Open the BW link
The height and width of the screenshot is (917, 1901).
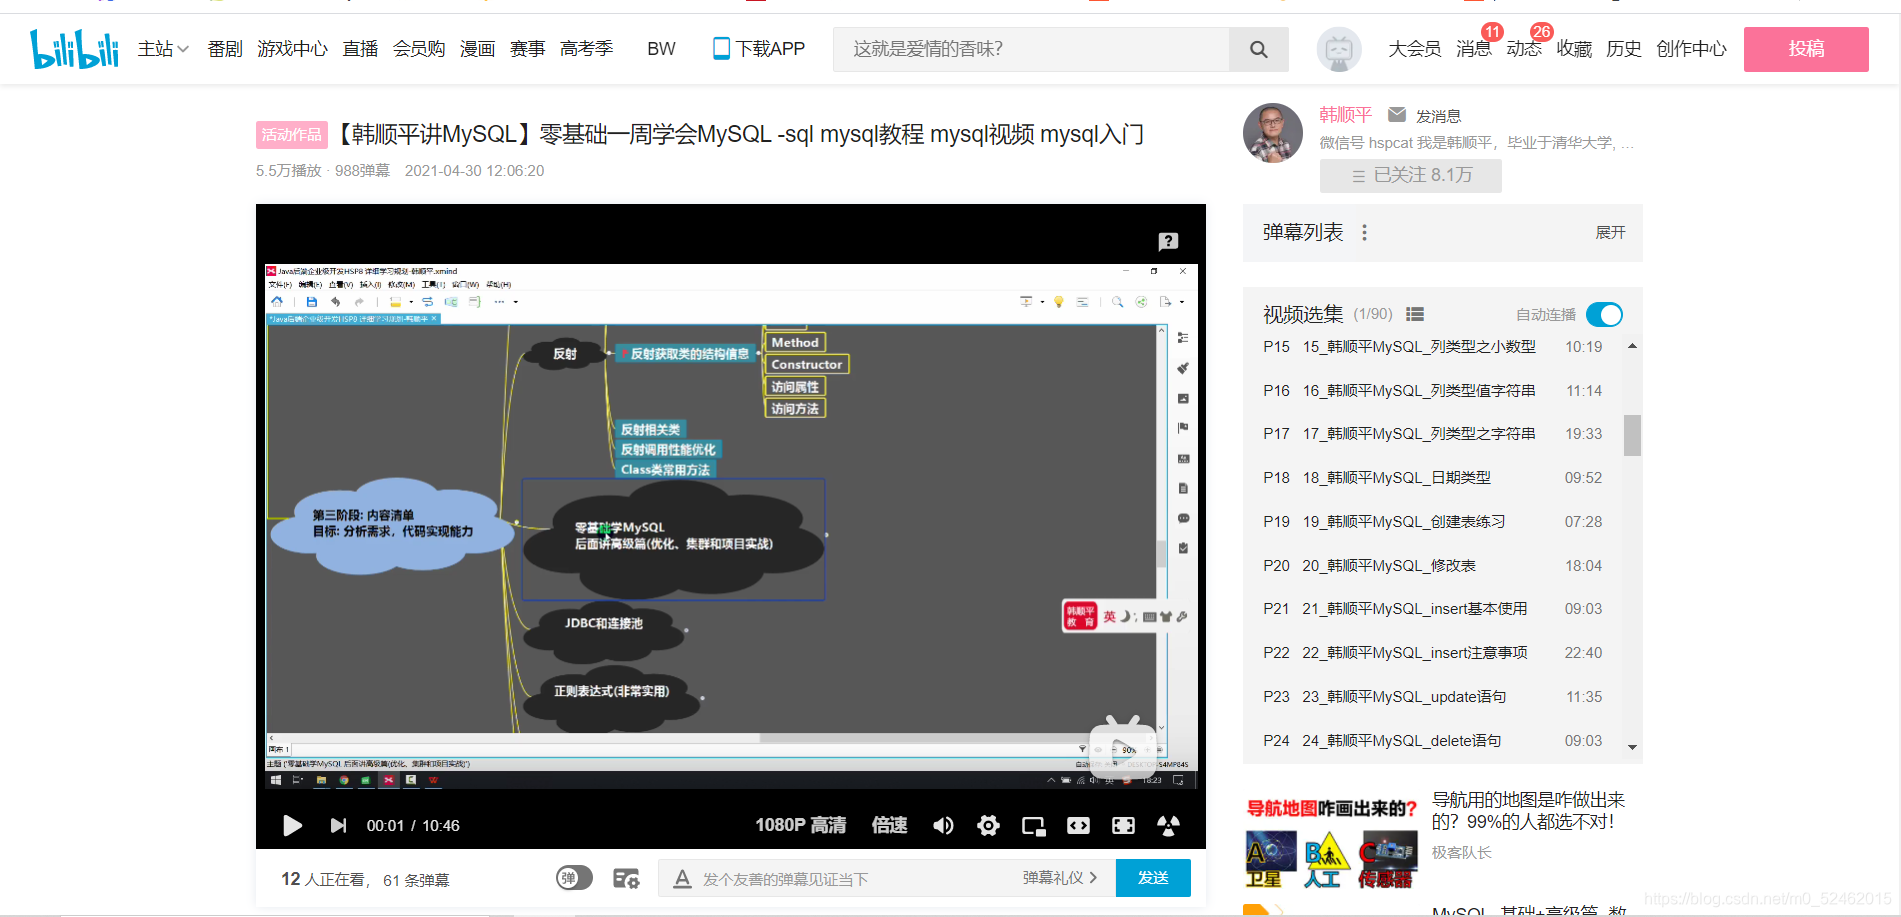661,49
